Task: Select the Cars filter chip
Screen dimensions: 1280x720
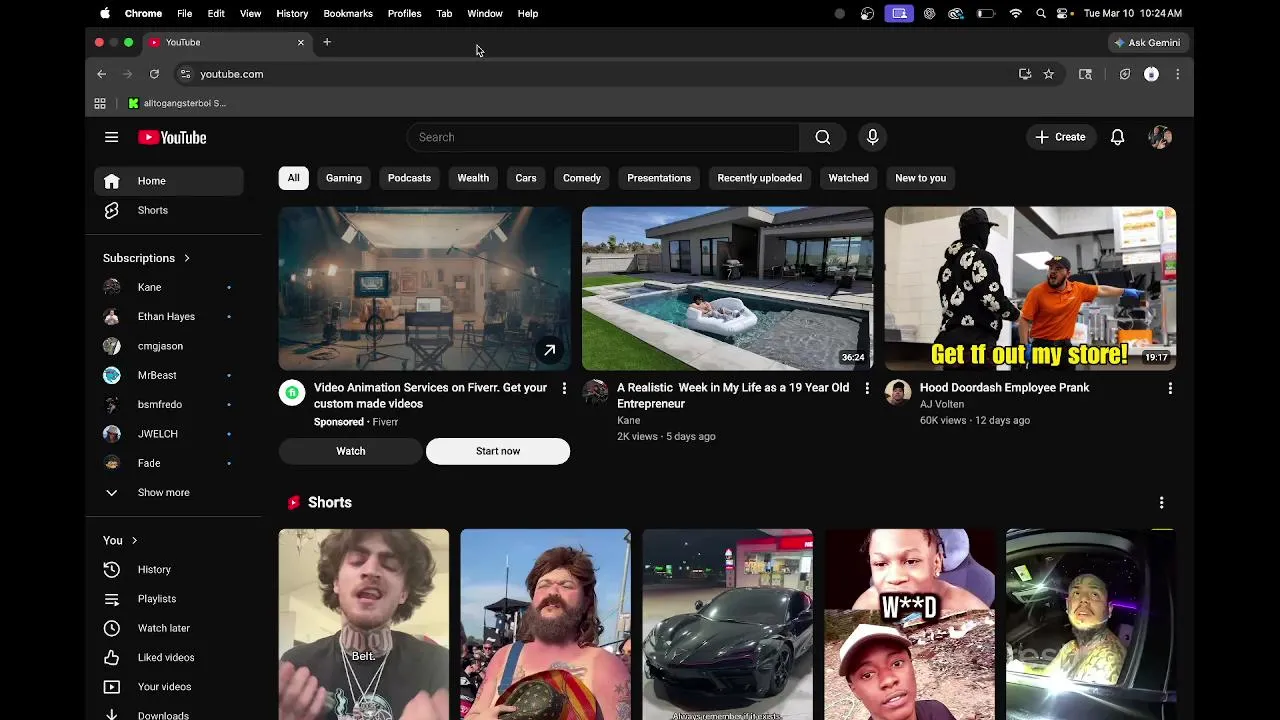Action: 526,178
